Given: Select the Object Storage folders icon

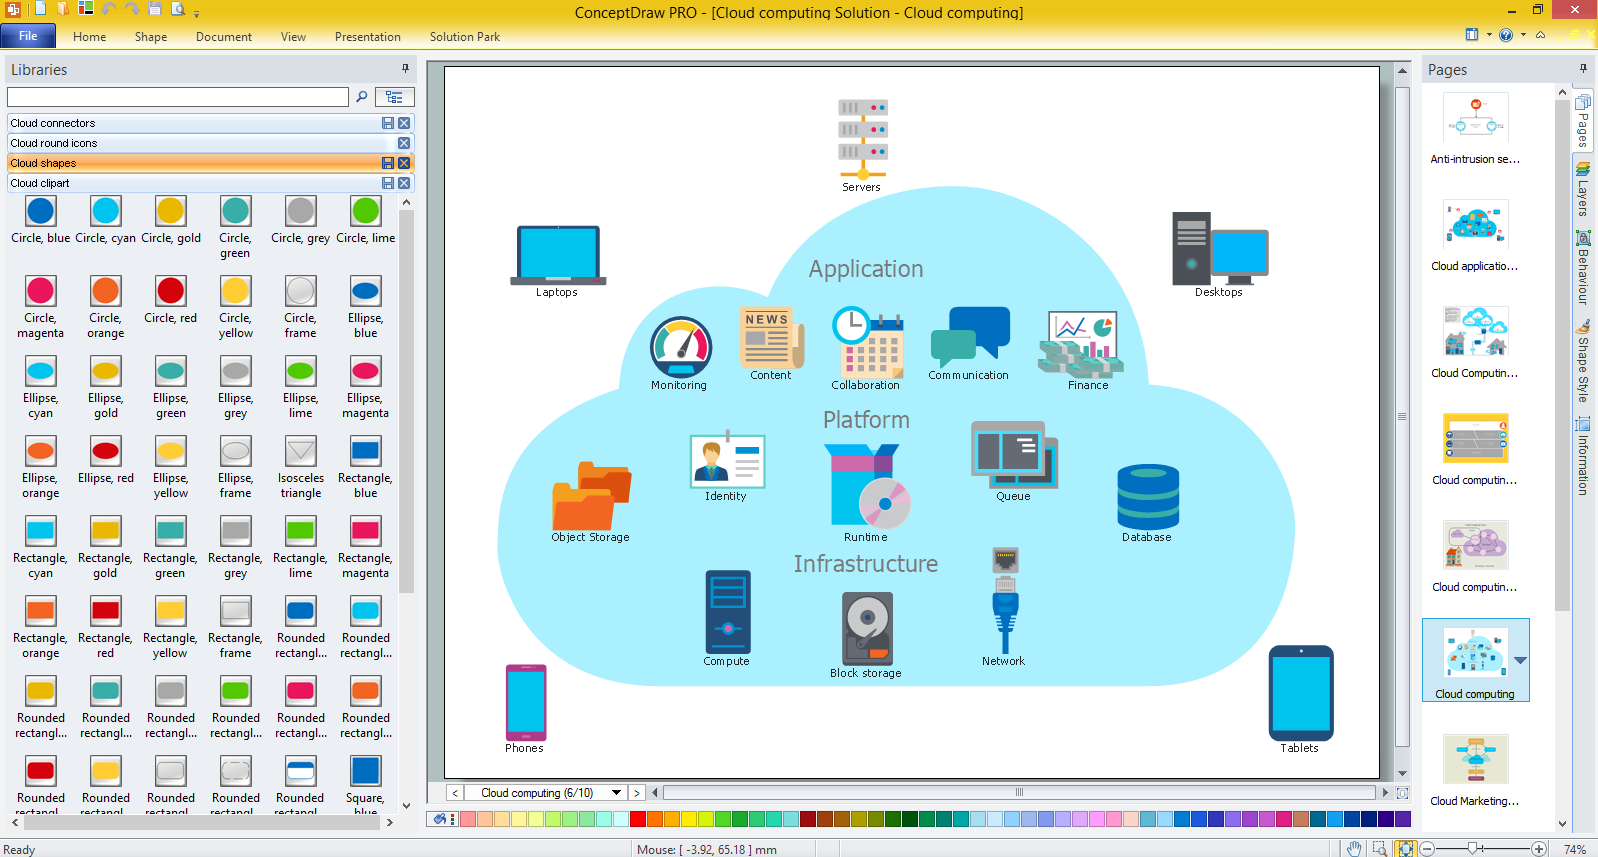Looking at the screenshot, I should pos(592,496).
